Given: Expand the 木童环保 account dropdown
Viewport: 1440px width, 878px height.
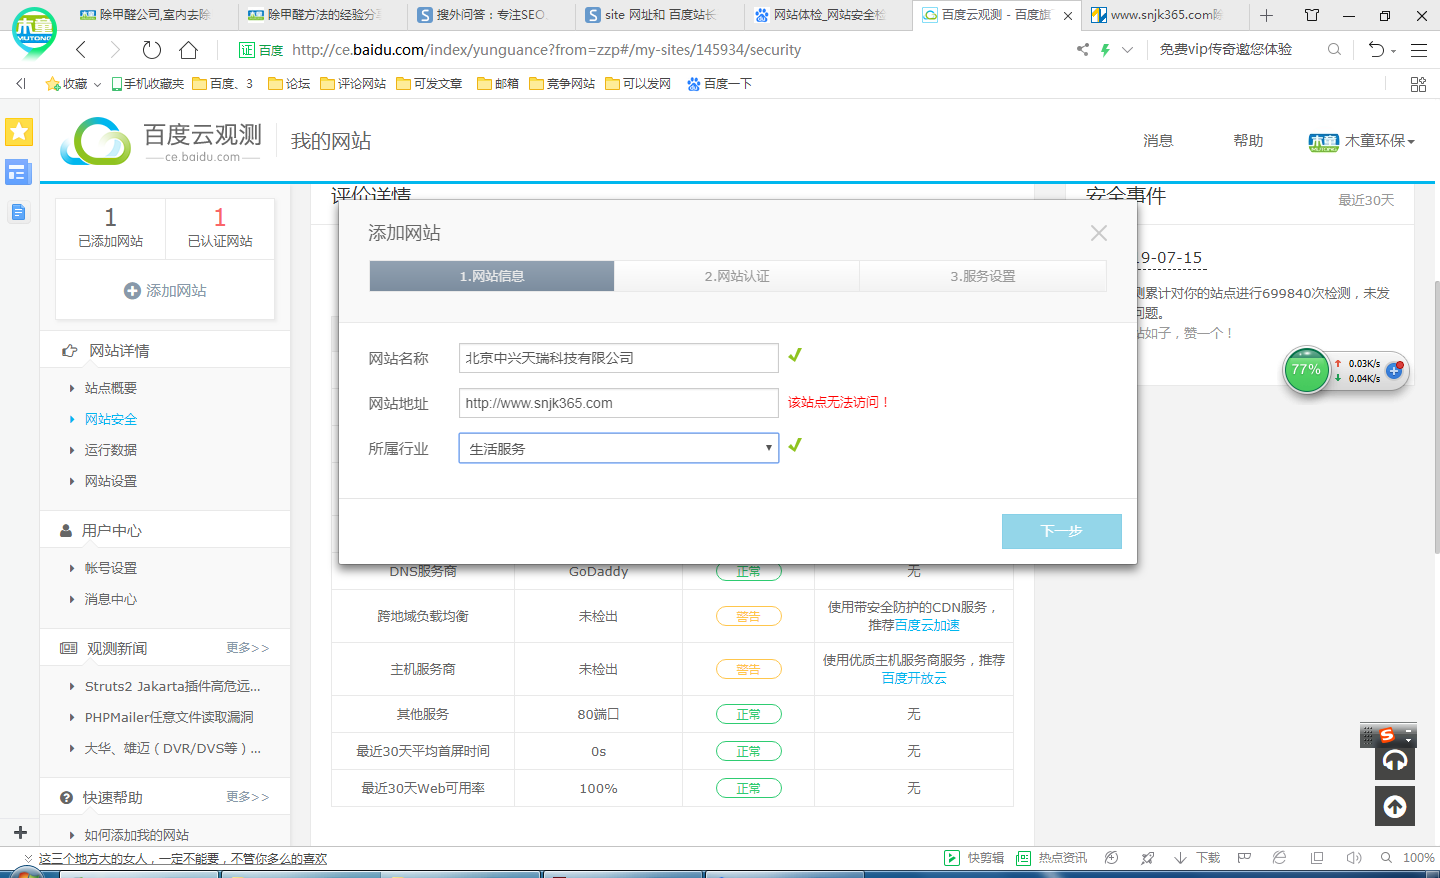Looking at the screenshot, I should (x=1362, y=141).
